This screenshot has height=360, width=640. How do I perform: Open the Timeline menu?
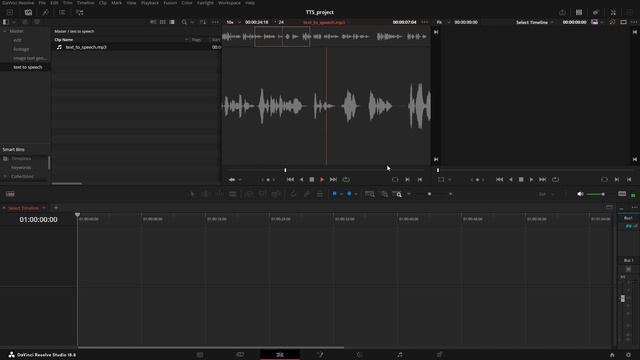click(85, 2)
